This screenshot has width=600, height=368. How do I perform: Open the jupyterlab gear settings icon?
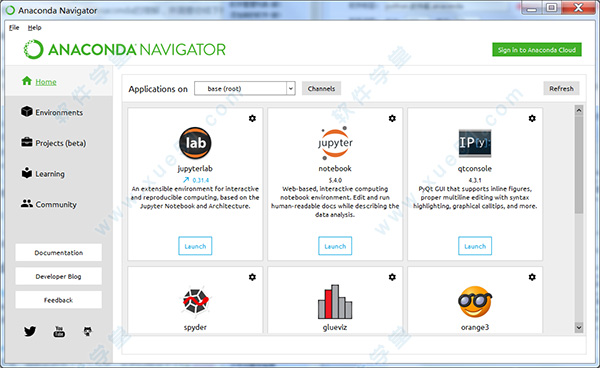(252, 118)
